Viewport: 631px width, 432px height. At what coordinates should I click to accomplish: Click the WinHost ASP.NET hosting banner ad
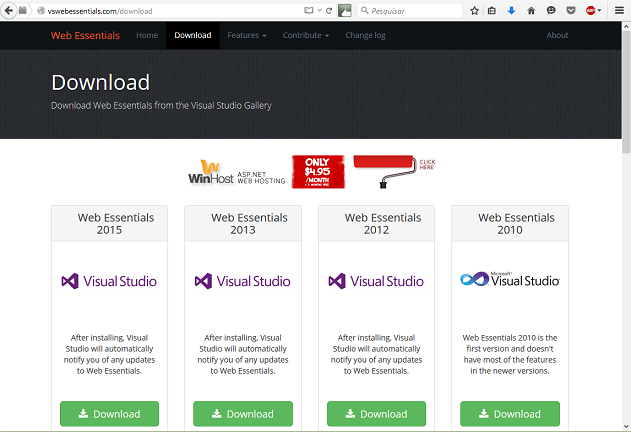click(312, 172)
